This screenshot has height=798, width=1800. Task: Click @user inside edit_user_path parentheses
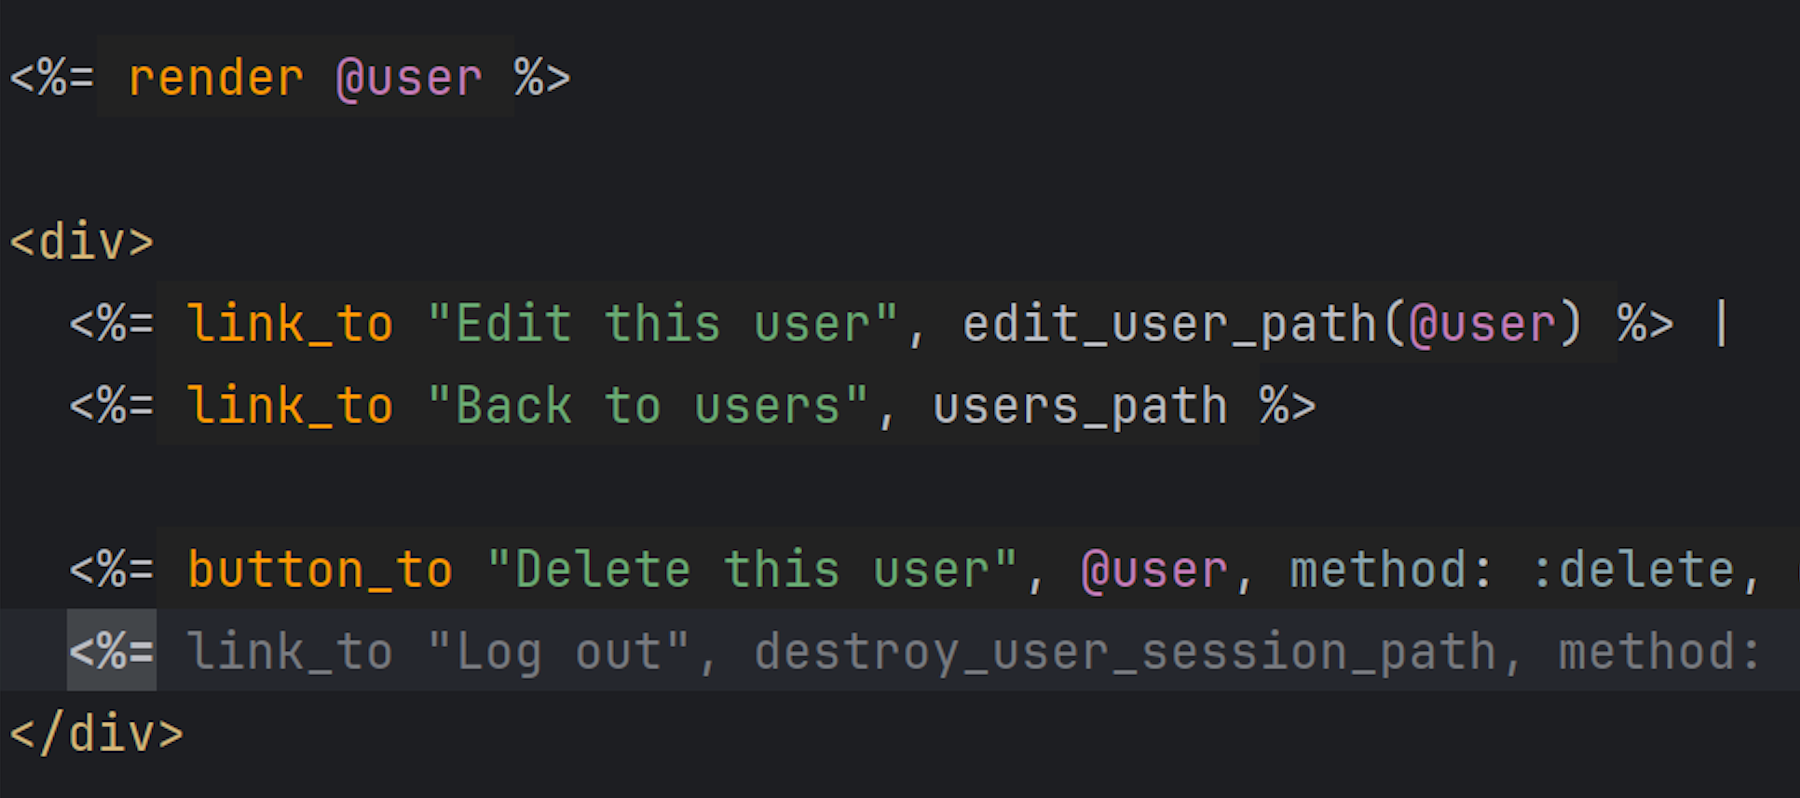pos(1482,324)
